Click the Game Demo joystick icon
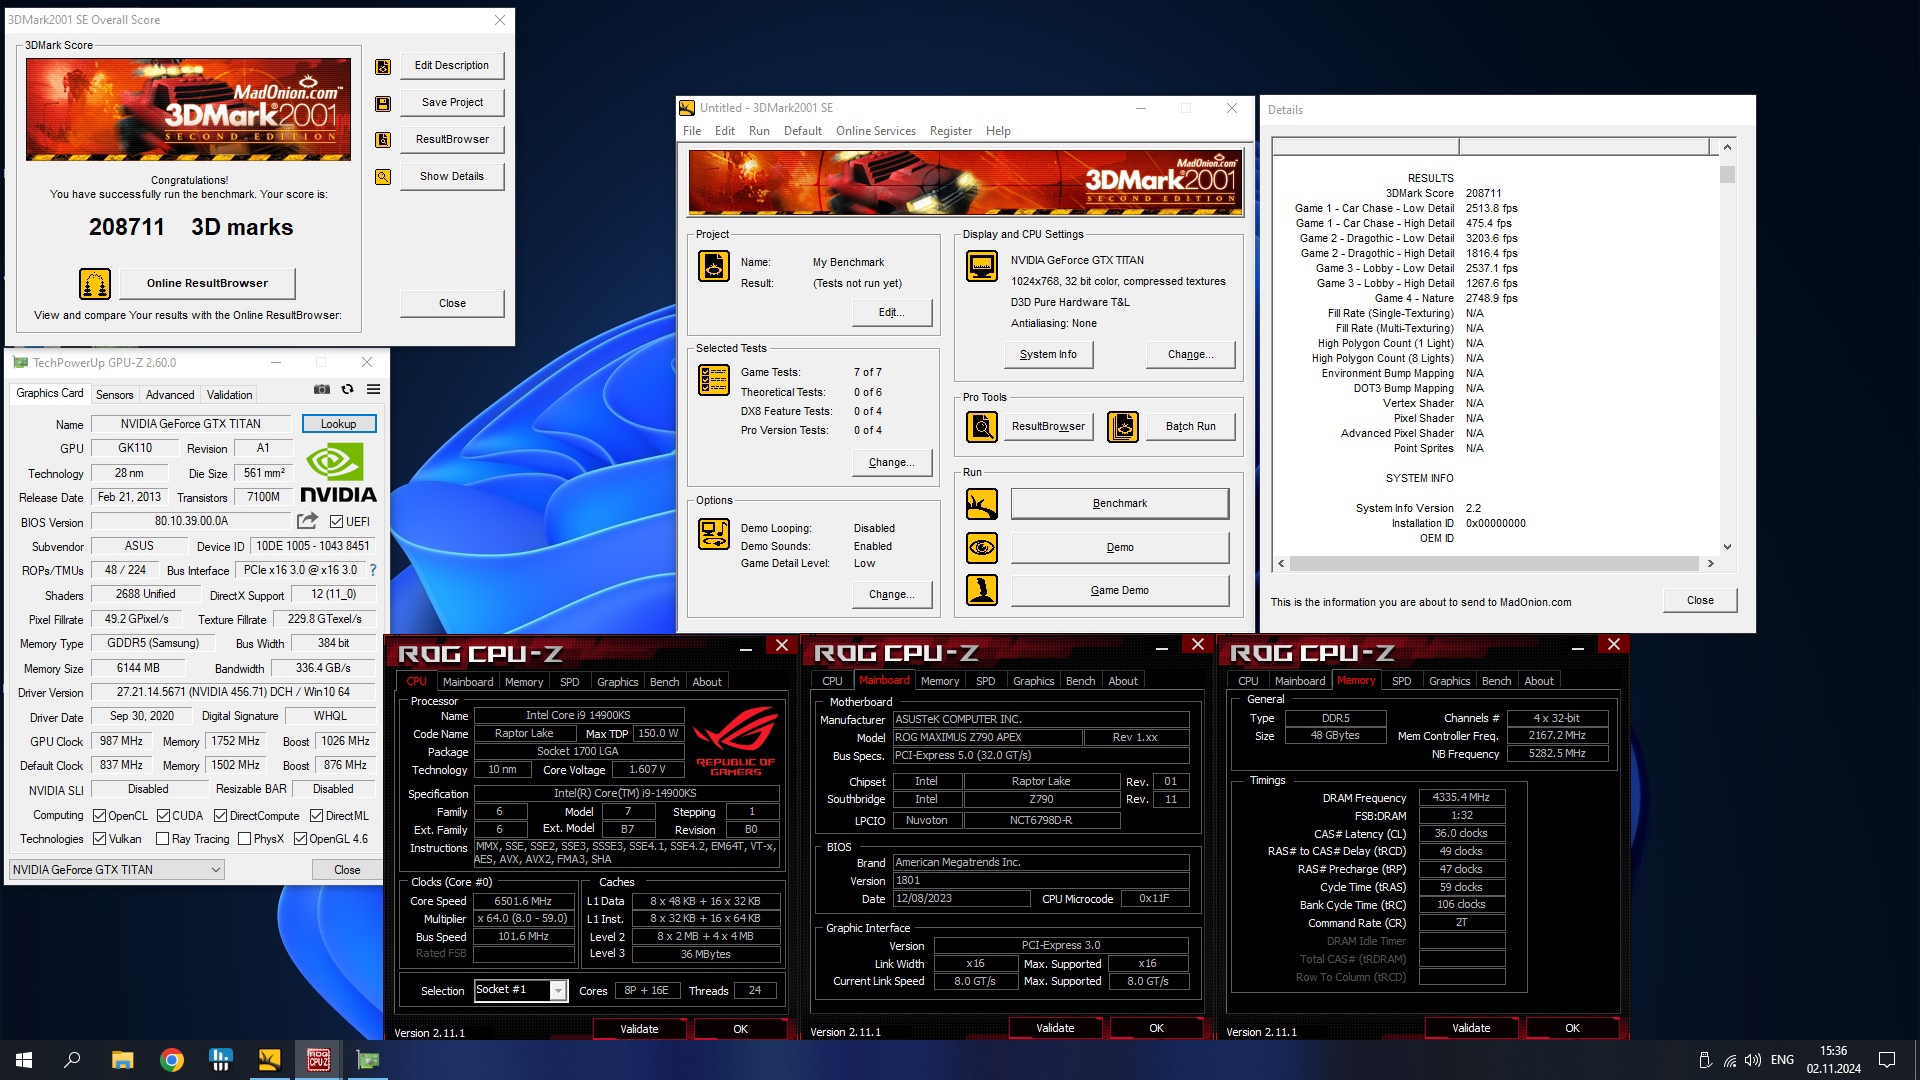 click(x=982, y=591)
